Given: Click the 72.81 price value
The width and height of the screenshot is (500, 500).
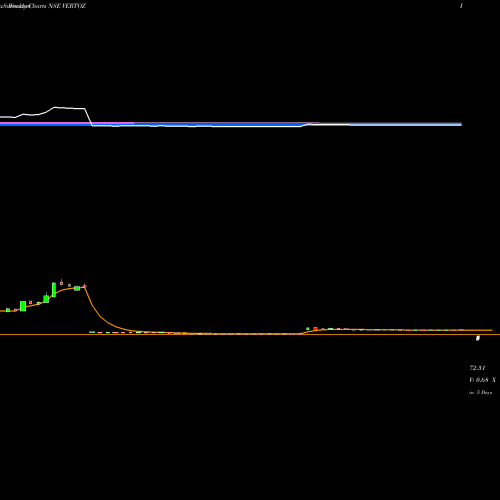Looking at the screenshot, I should (x=477, y=368).
